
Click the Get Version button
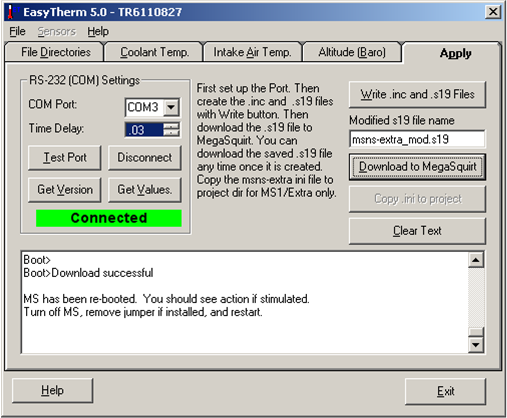pos(65,189)
